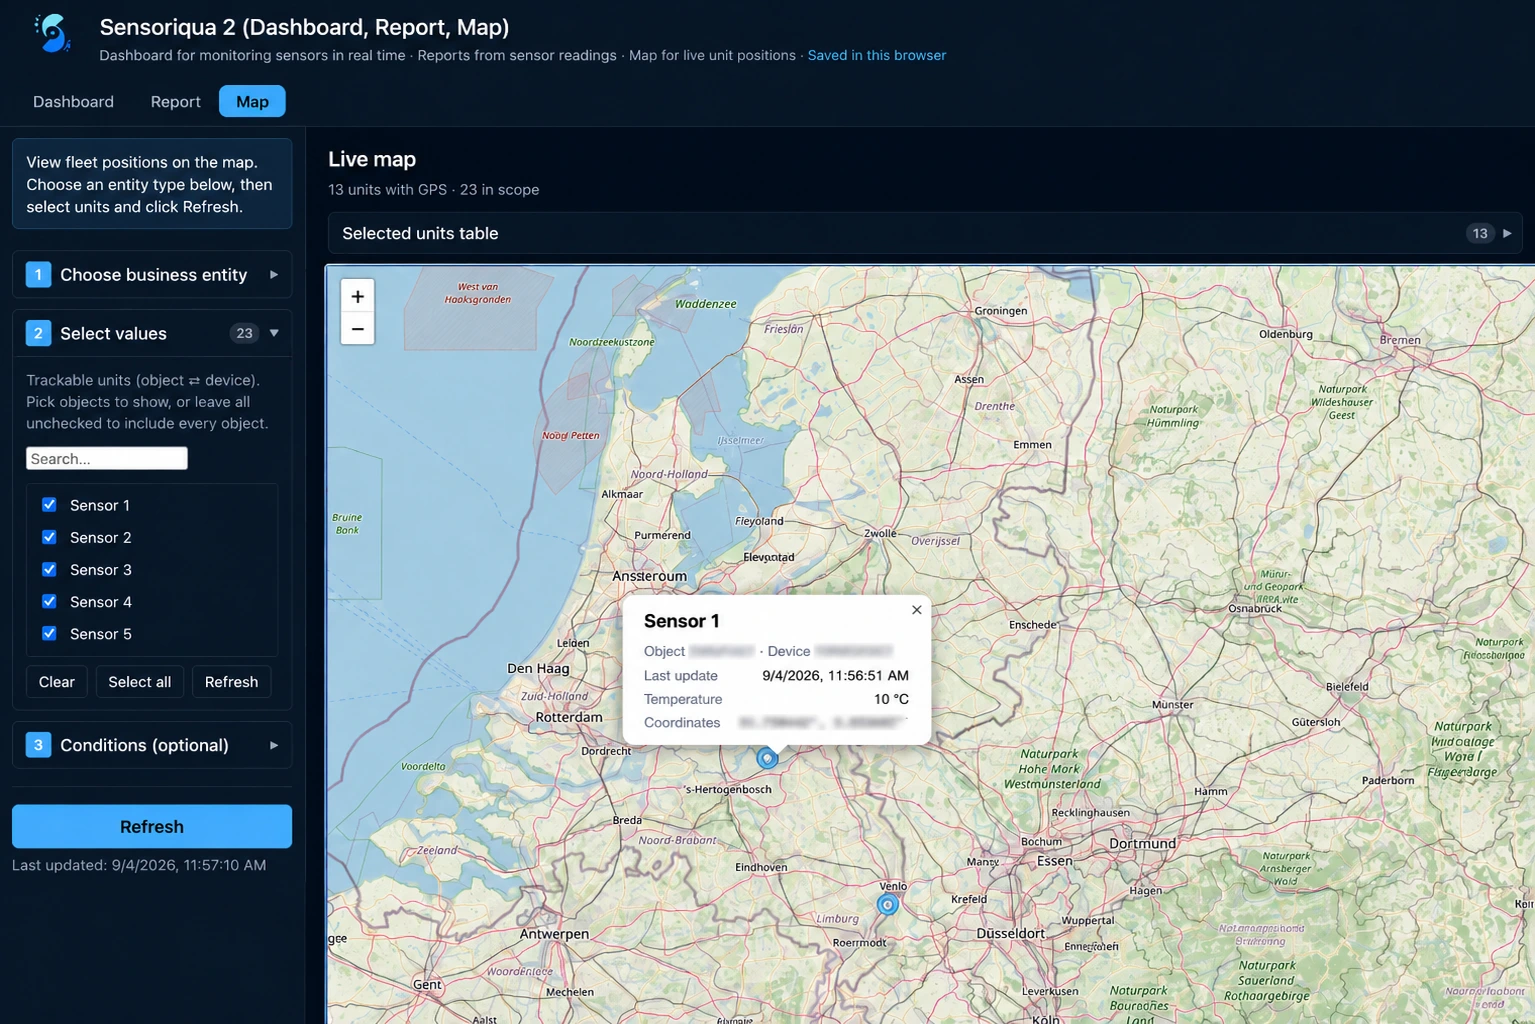The image size is (1535, 1024).
Task: Uncheck the Sensor 2 checkbox
Action: pyautogui.click(x=49, y=537)
